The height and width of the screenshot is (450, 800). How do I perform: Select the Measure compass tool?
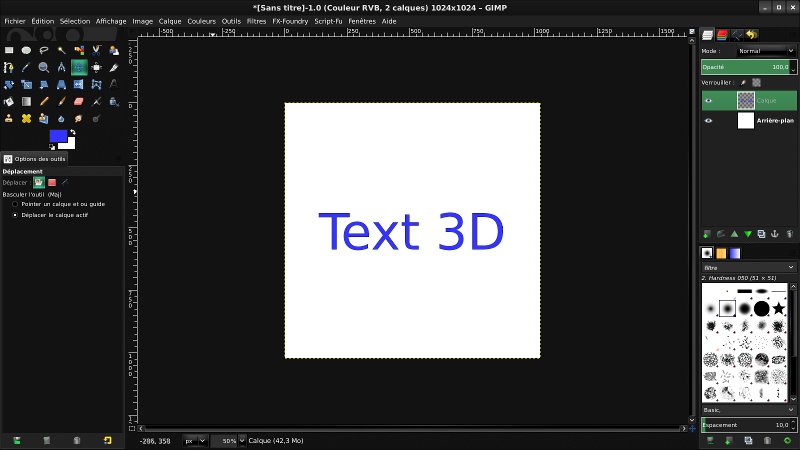click(61, 67)
